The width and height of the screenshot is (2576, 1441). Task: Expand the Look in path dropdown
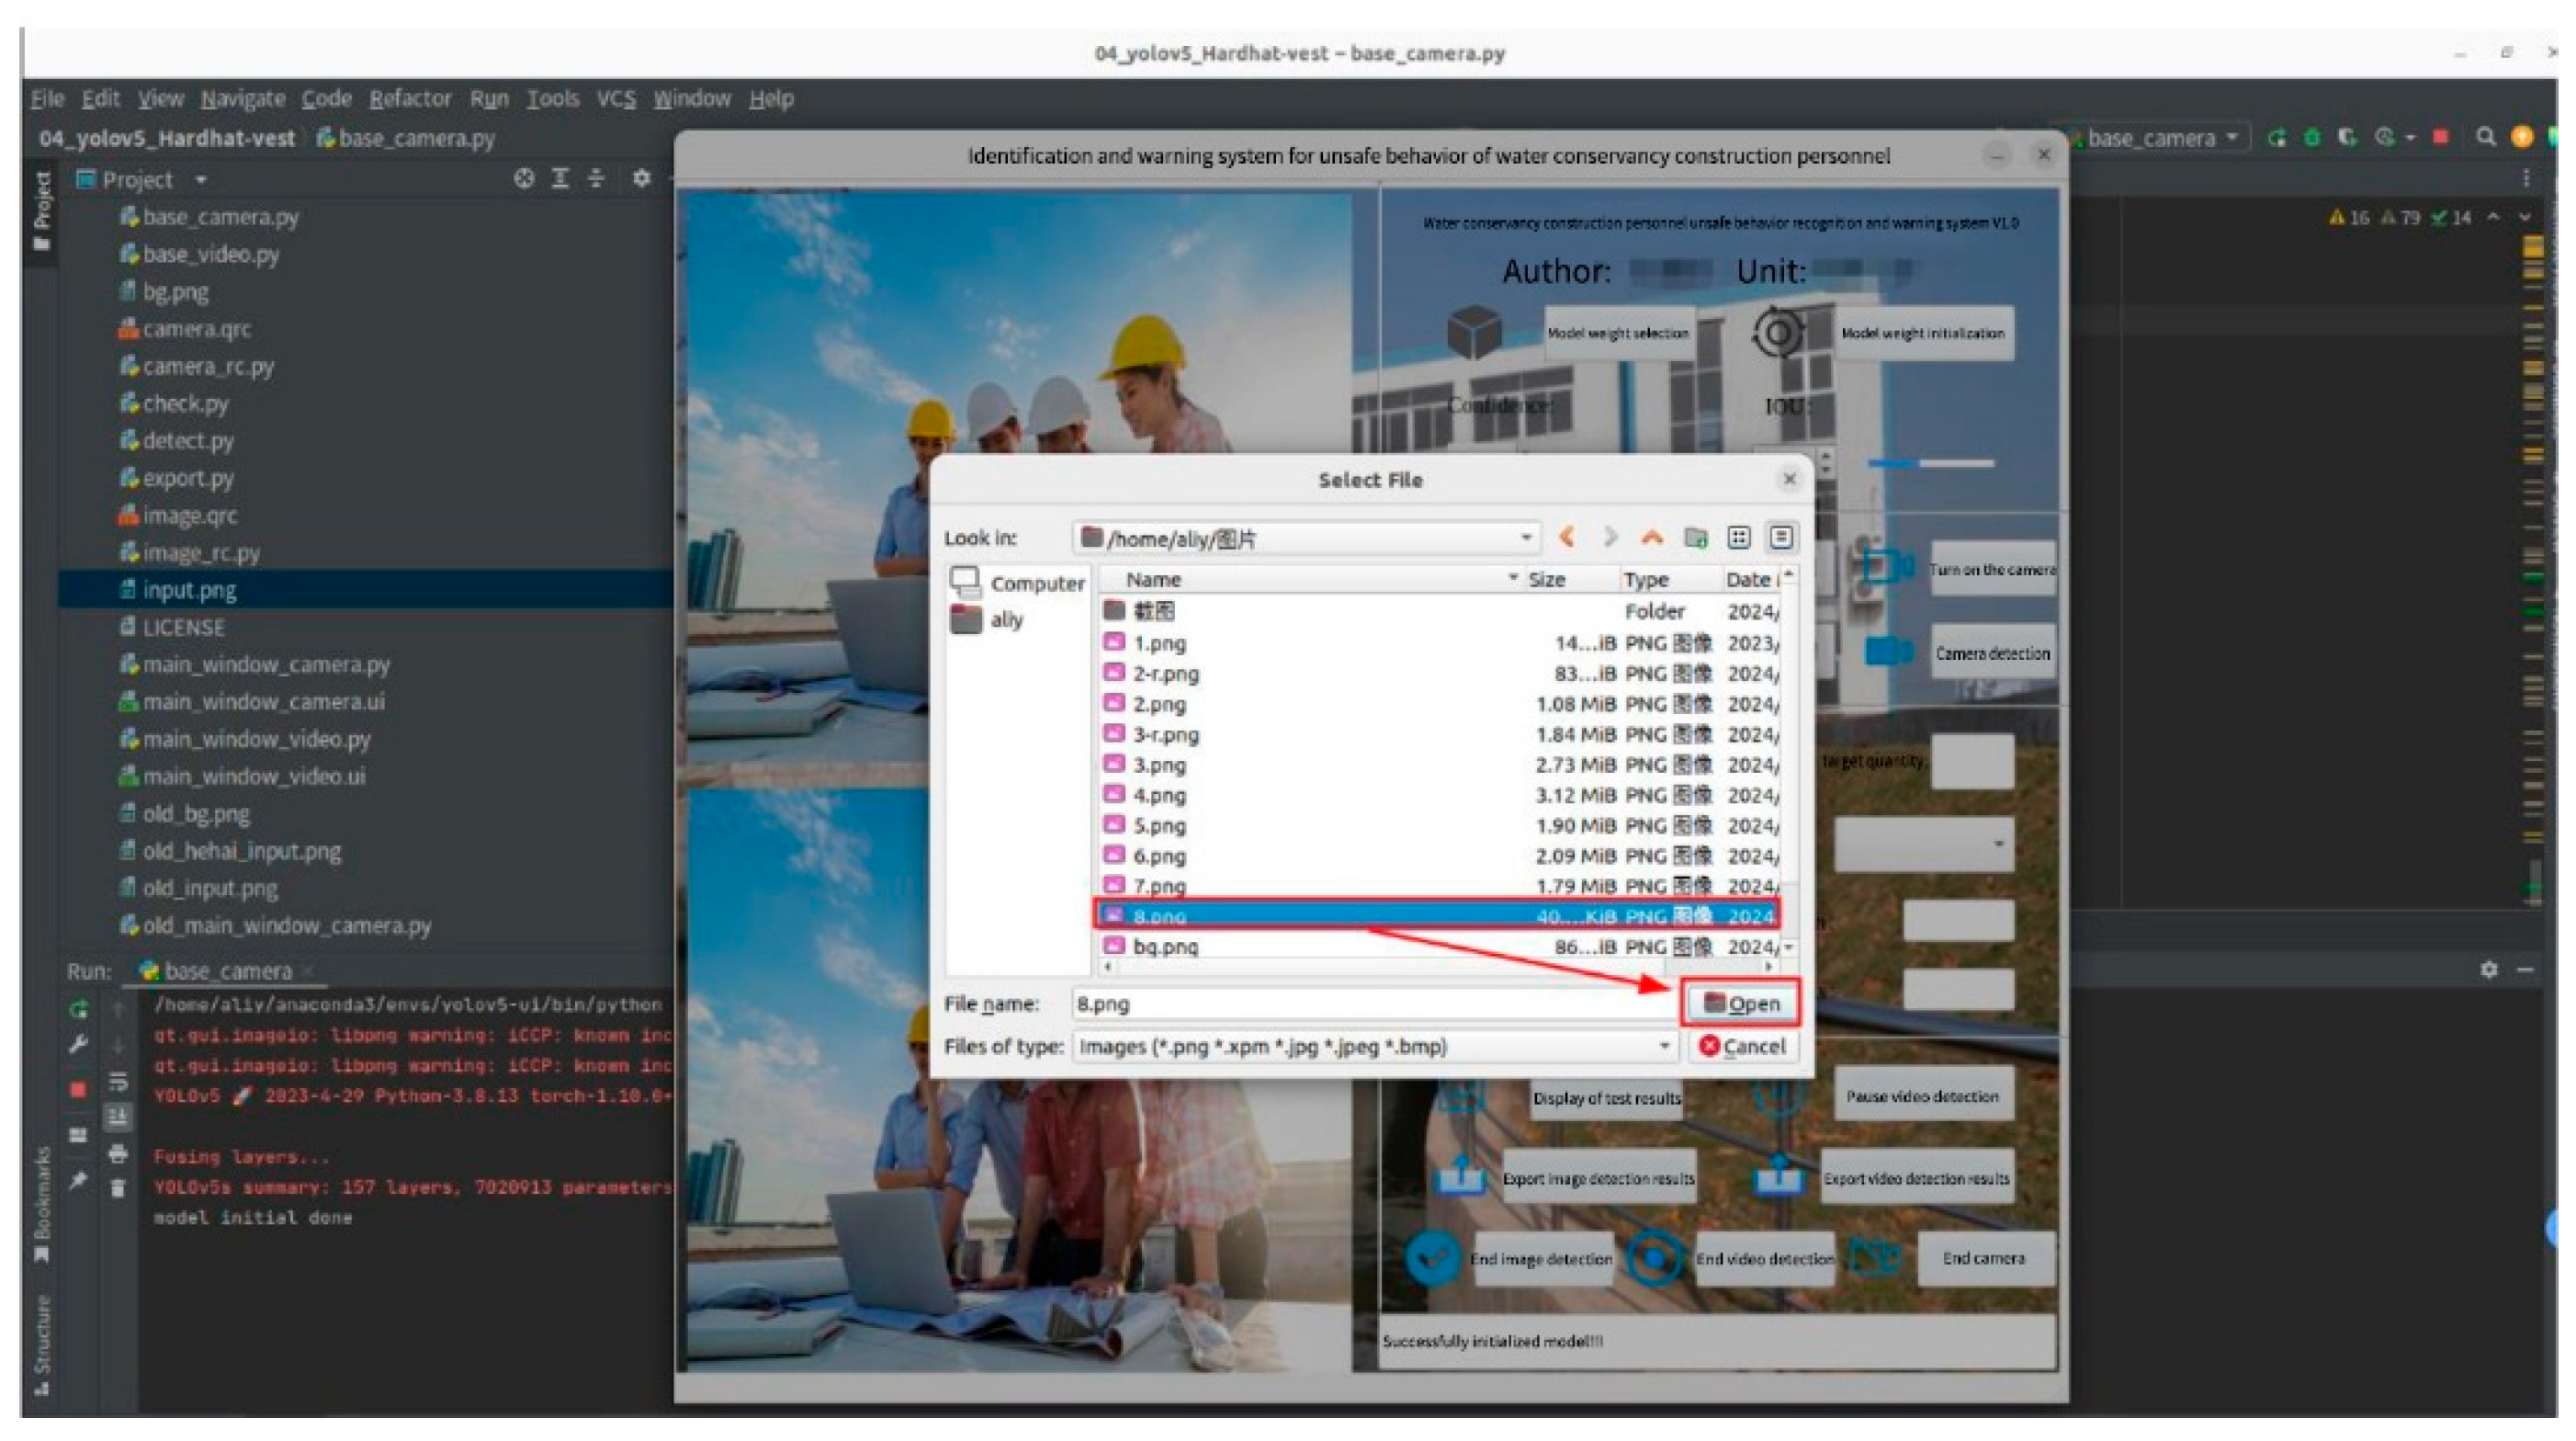coord(1526,538)
